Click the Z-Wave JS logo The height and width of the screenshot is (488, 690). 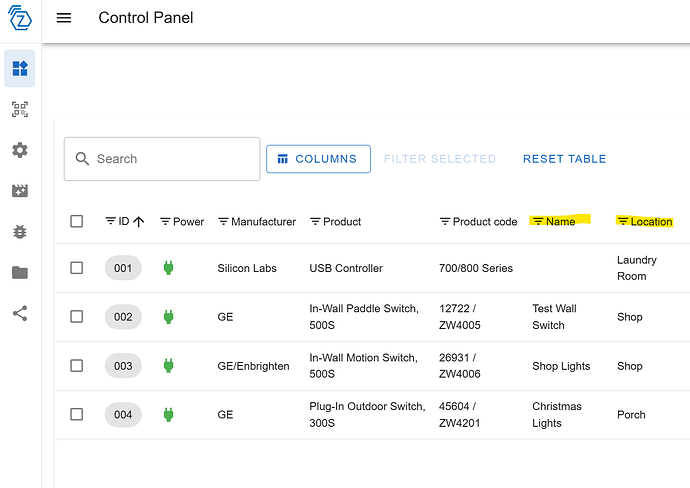[x=20, y=18]
